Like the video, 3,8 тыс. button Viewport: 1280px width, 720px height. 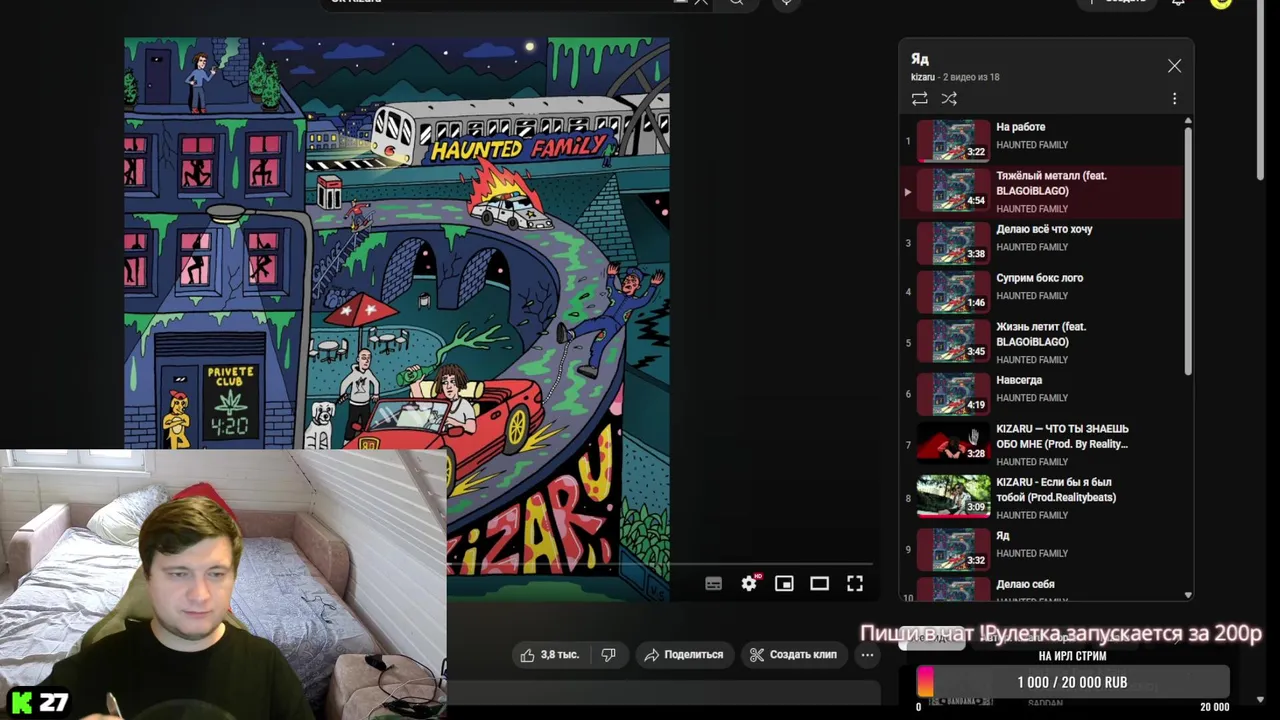click(548, 654)
